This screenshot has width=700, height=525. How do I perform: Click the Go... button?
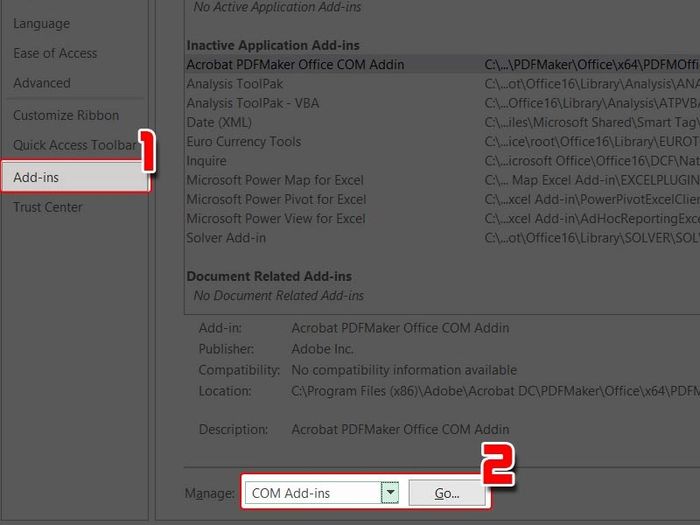447,493
